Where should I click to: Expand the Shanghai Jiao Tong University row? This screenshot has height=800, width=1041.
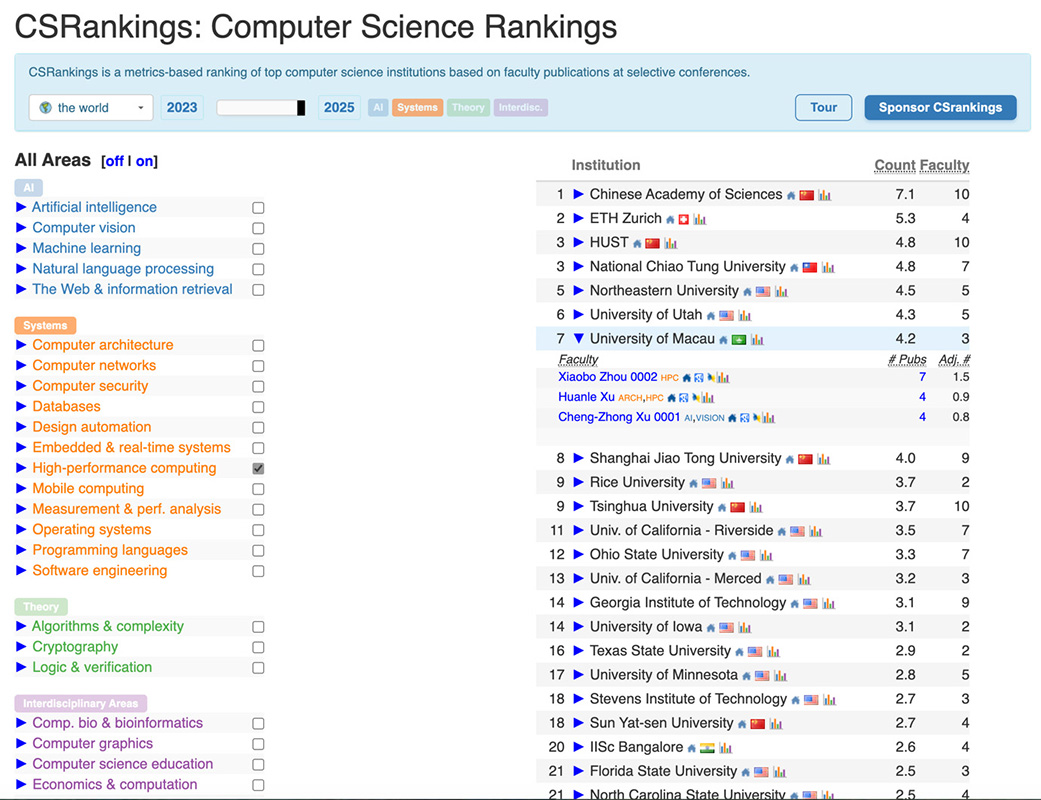578,459
